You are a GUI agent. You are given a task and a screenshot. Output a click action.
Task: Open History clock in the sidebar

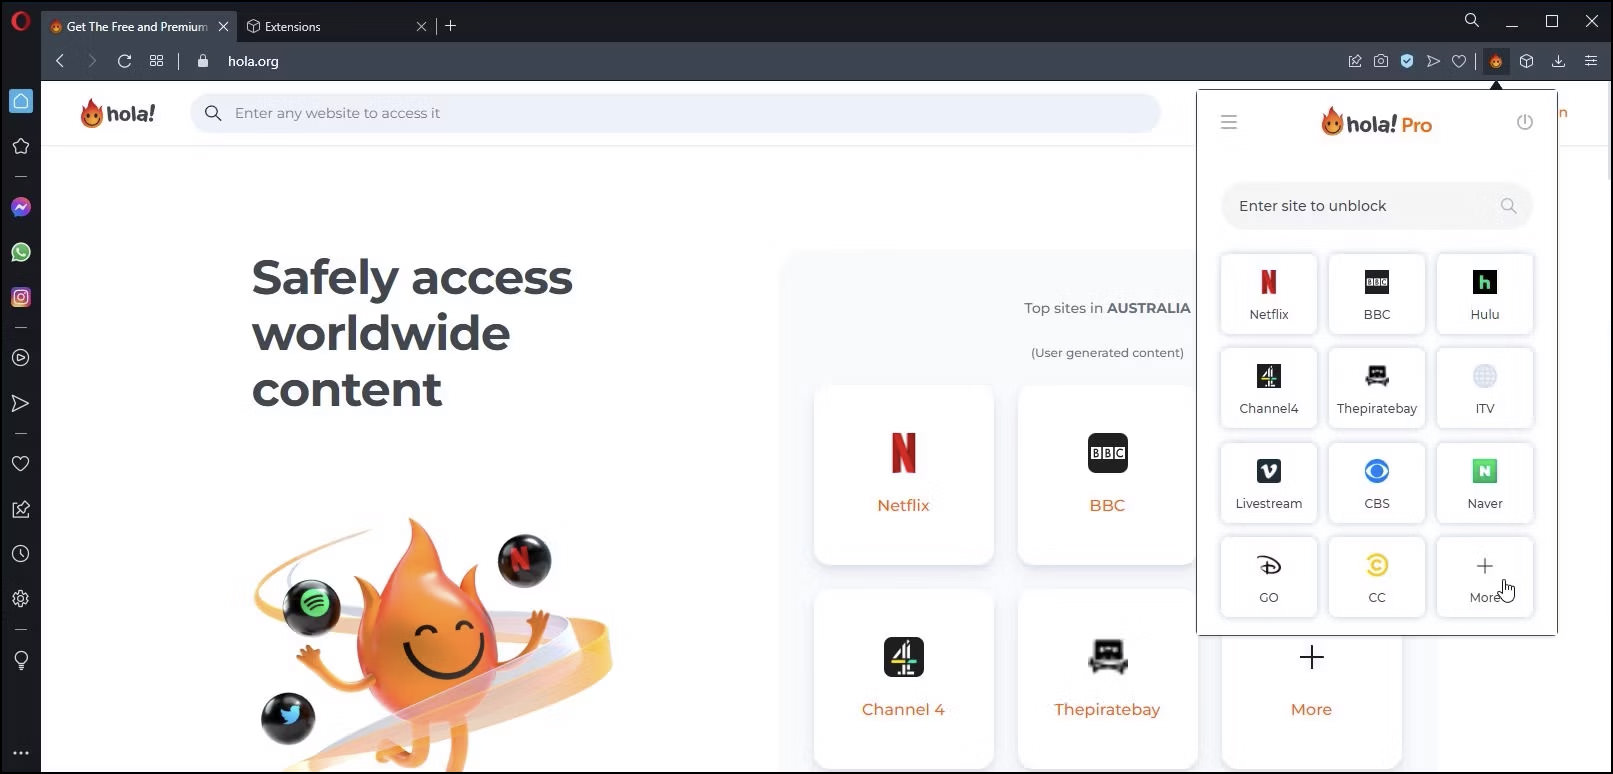pyautogui.click(x=21, y=554)
